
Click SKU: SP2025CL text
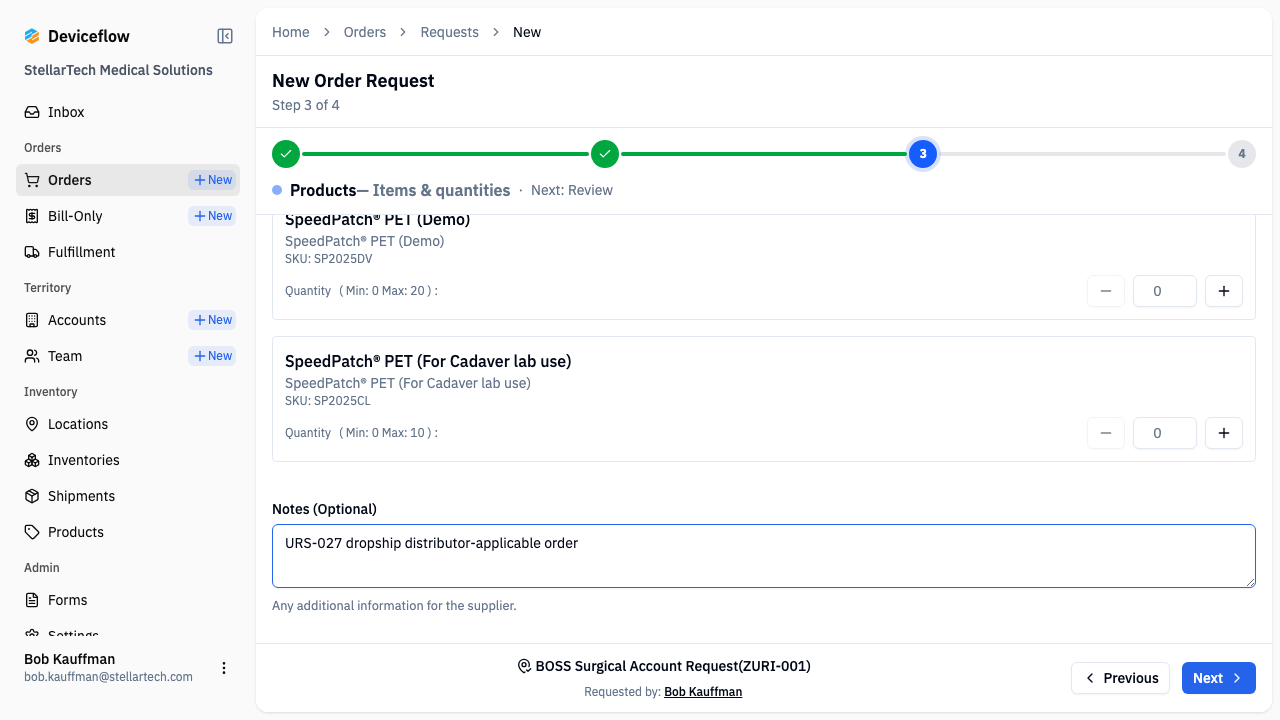pyautogui.click(x=328, y=401)
